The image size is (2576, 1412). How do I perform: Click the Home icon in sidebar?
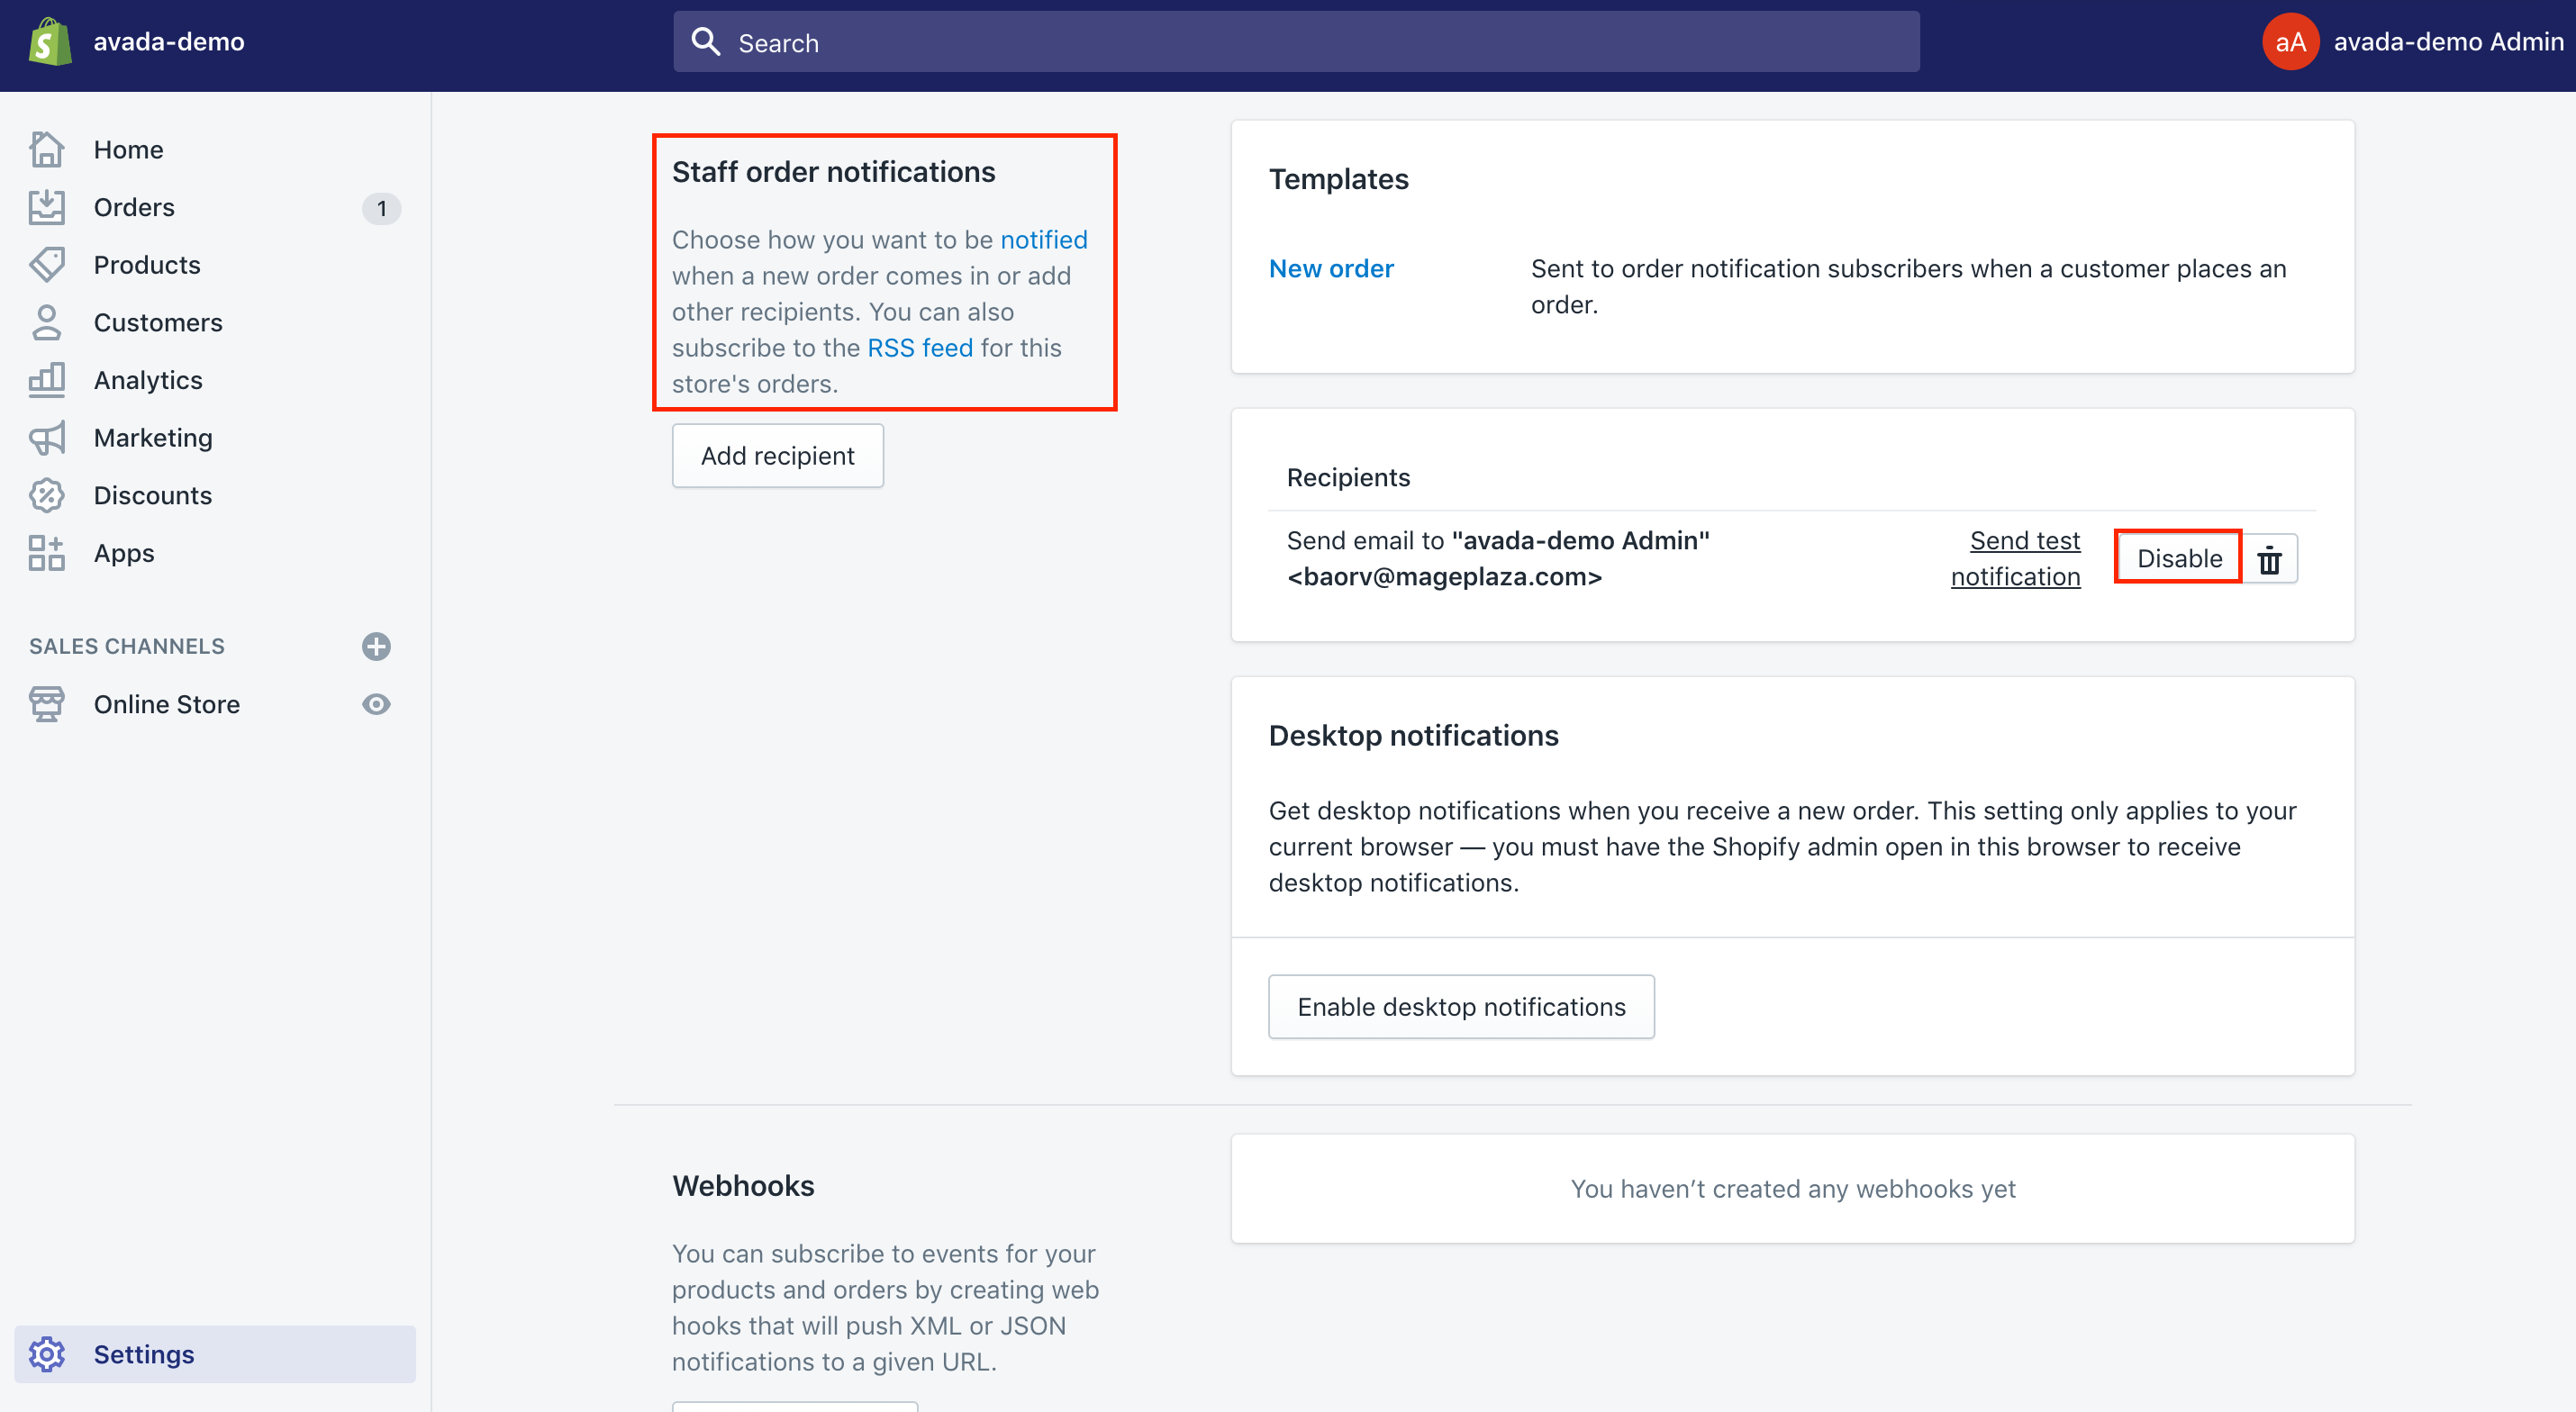point(47,148)
